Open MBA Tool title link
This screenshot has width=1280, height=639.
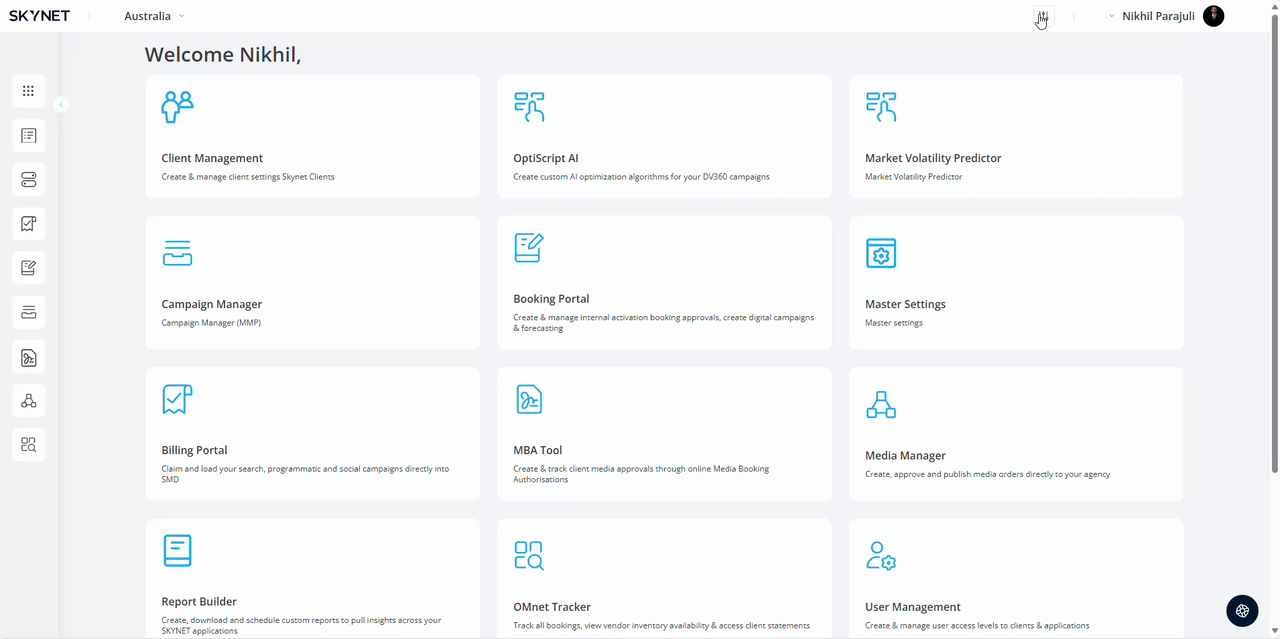[x=538, y=450]
